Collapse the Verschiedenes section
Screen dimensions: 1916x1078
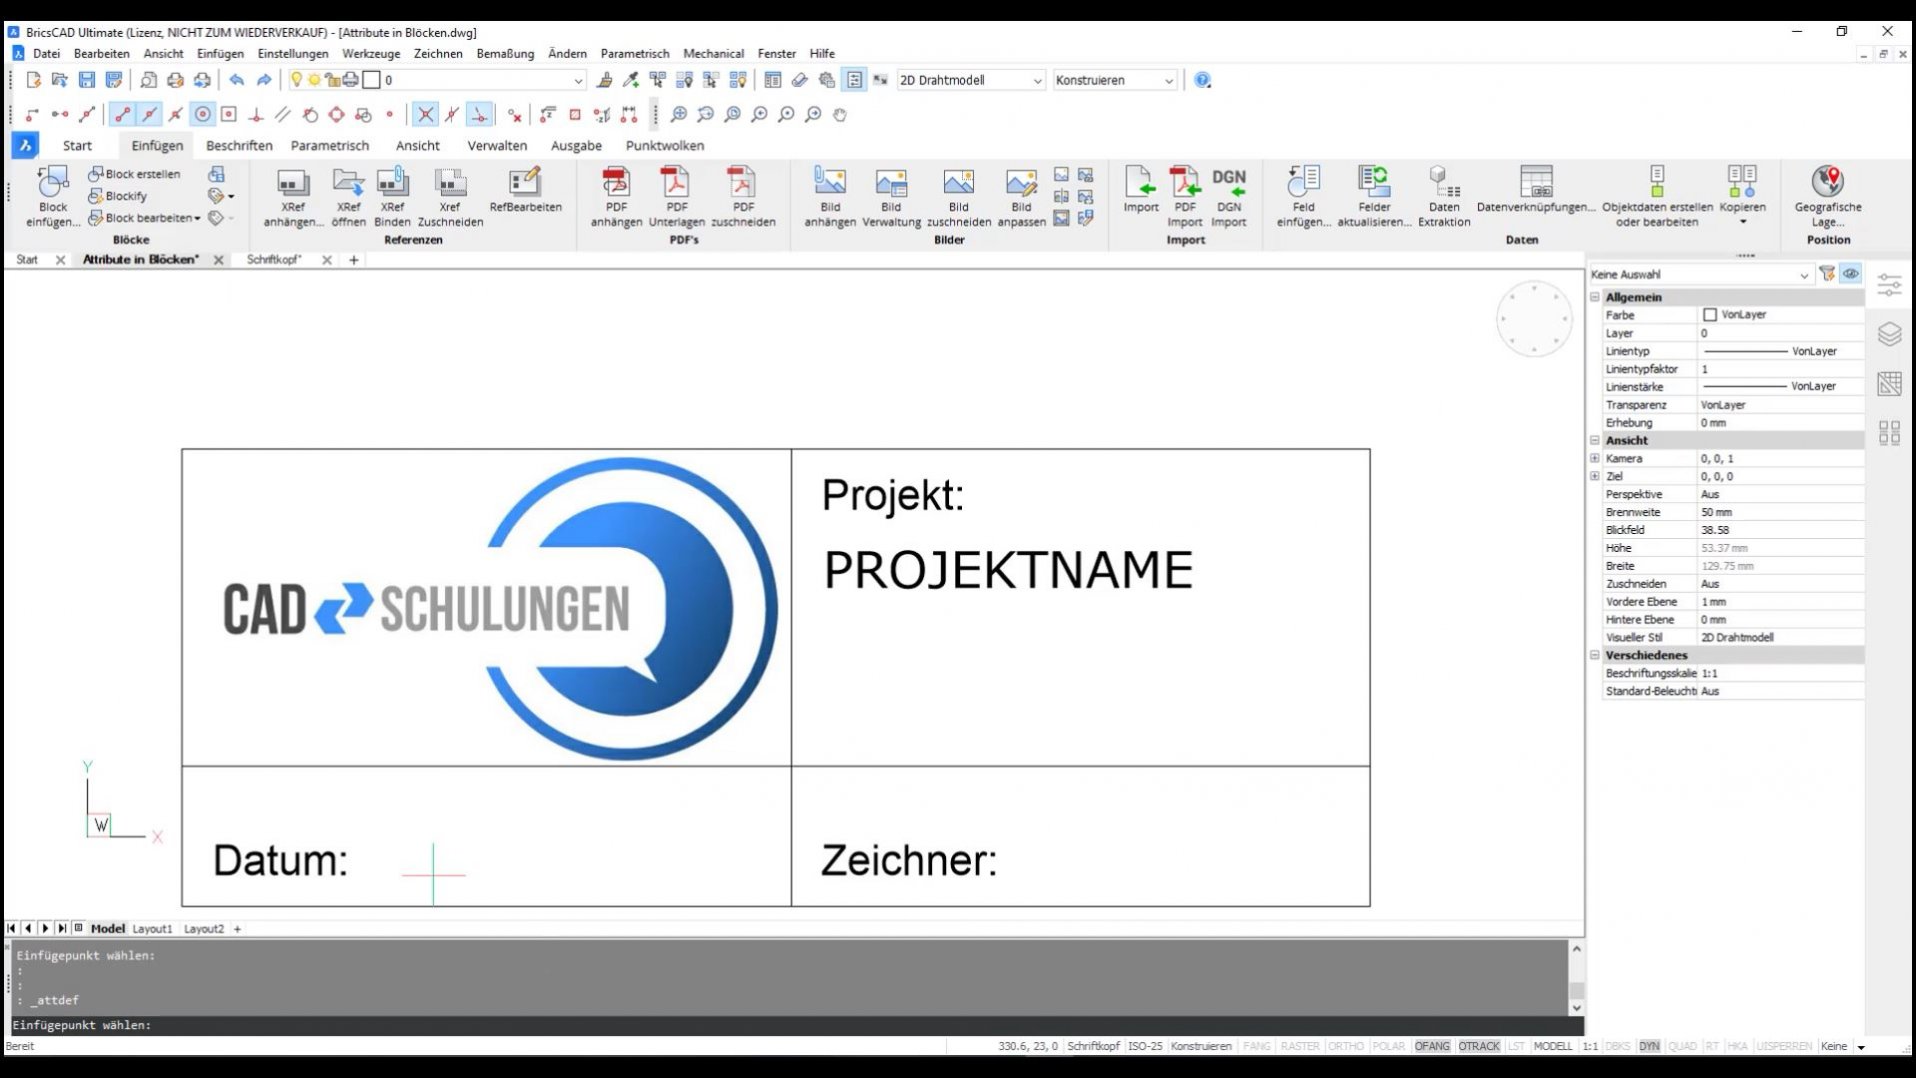(1595, 655)
